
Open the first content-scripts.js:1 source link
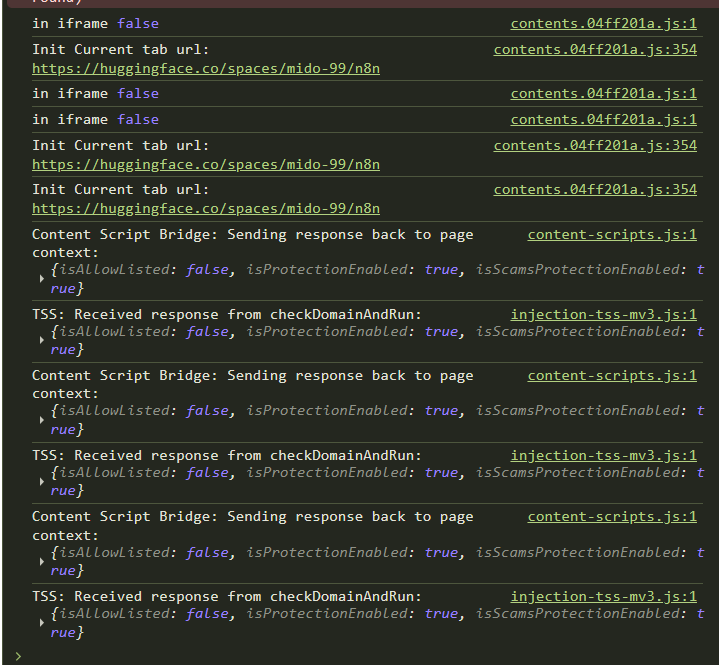[x=612, y=234]
